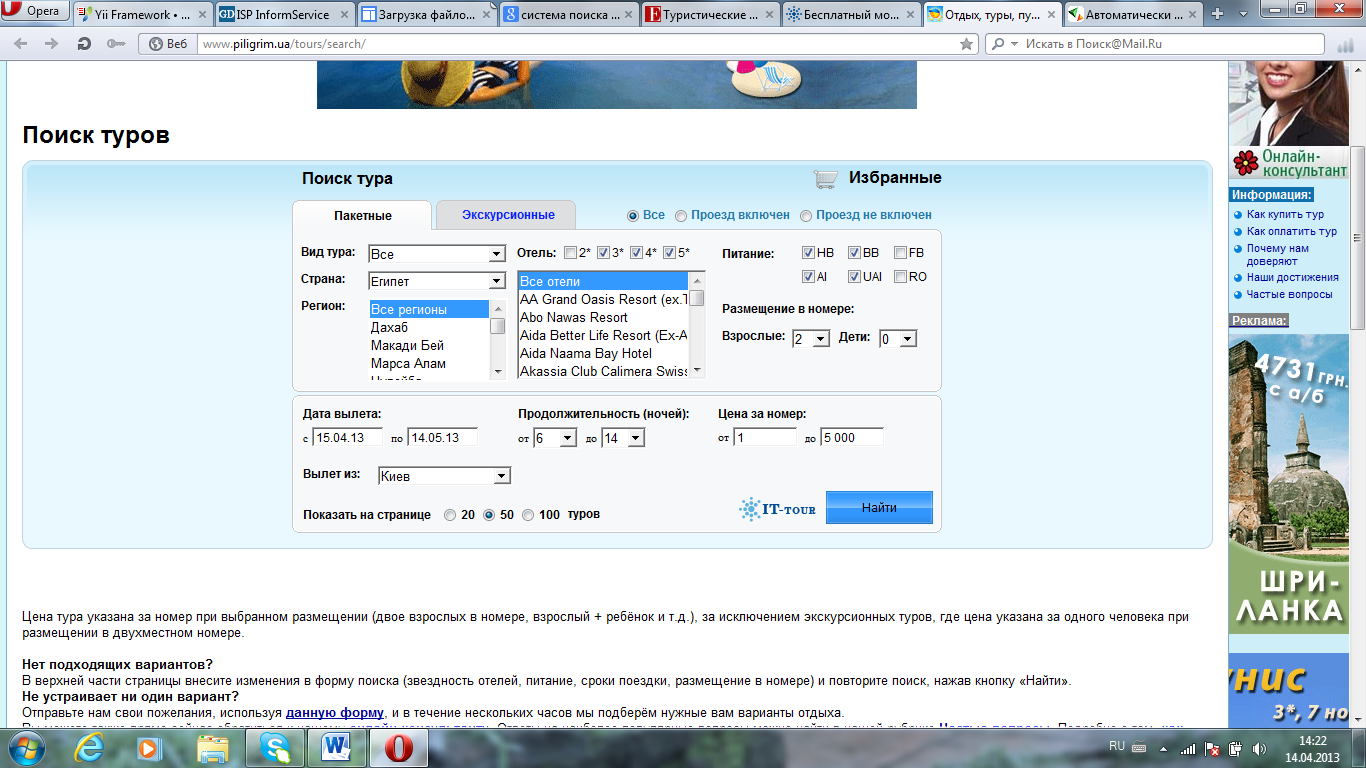Click the IT-tour logo
The image size is (1366, 768).
tap(778, 509)
